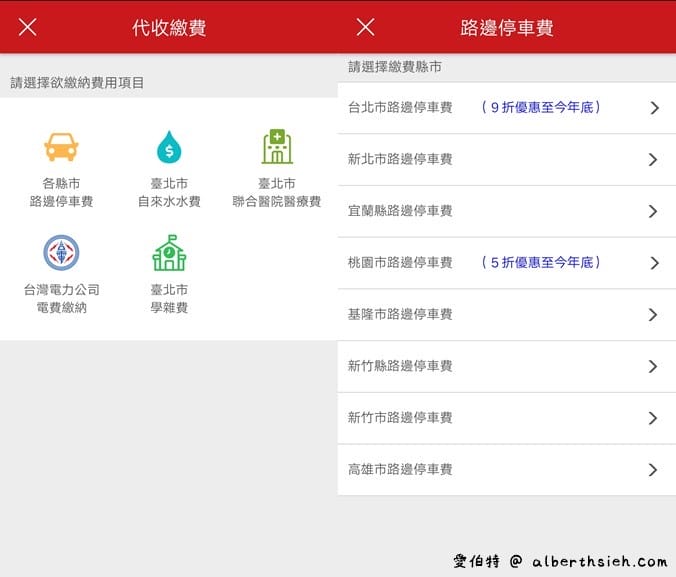The image size is (676, 577).
Task: Expand chevron on 新北市 row
Action: click(x=654, y=160)
